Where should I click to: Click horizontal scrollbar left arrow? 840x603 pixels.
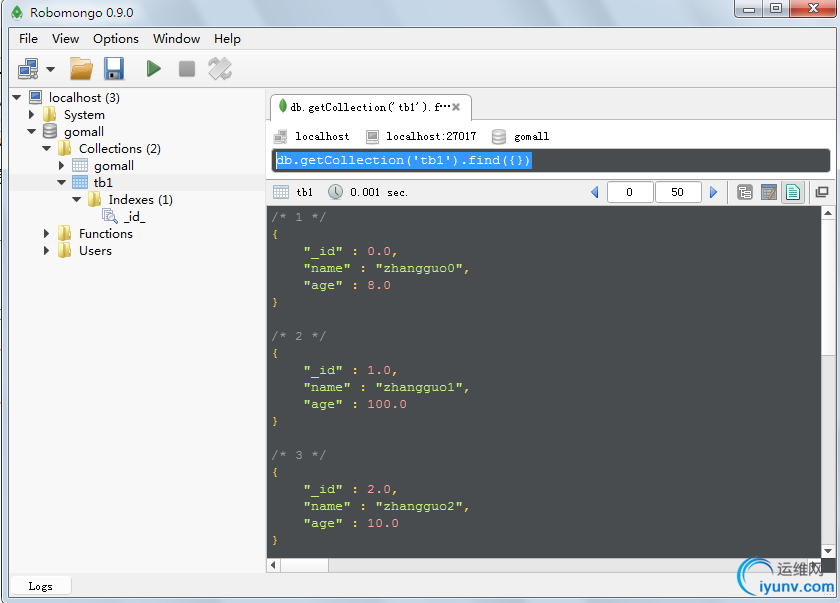pos(273,565)
